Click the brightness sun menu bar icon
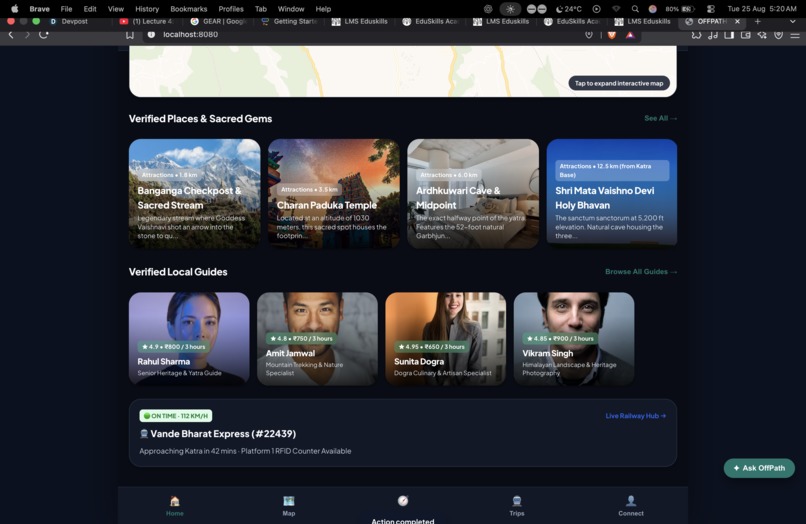Image resolution: width=806 pixels, height=524 pixels. pos(510,9)
